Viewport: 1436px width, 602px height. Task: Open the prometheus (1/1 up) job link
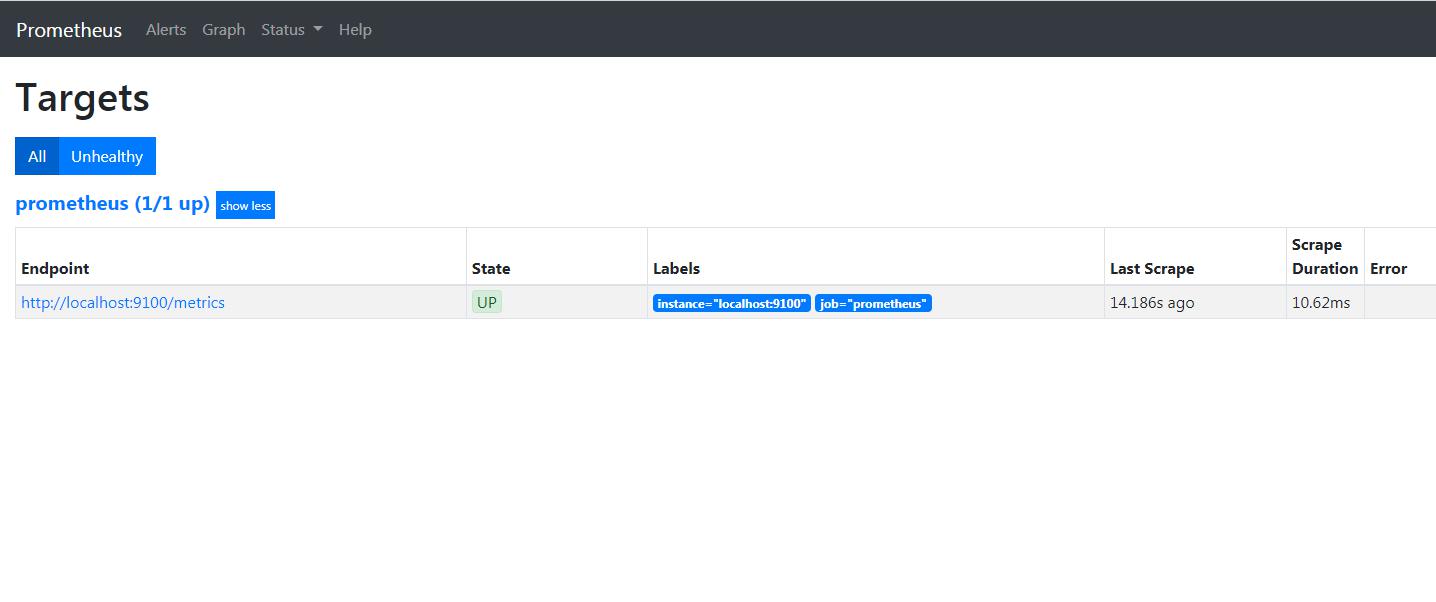point(113,204)
